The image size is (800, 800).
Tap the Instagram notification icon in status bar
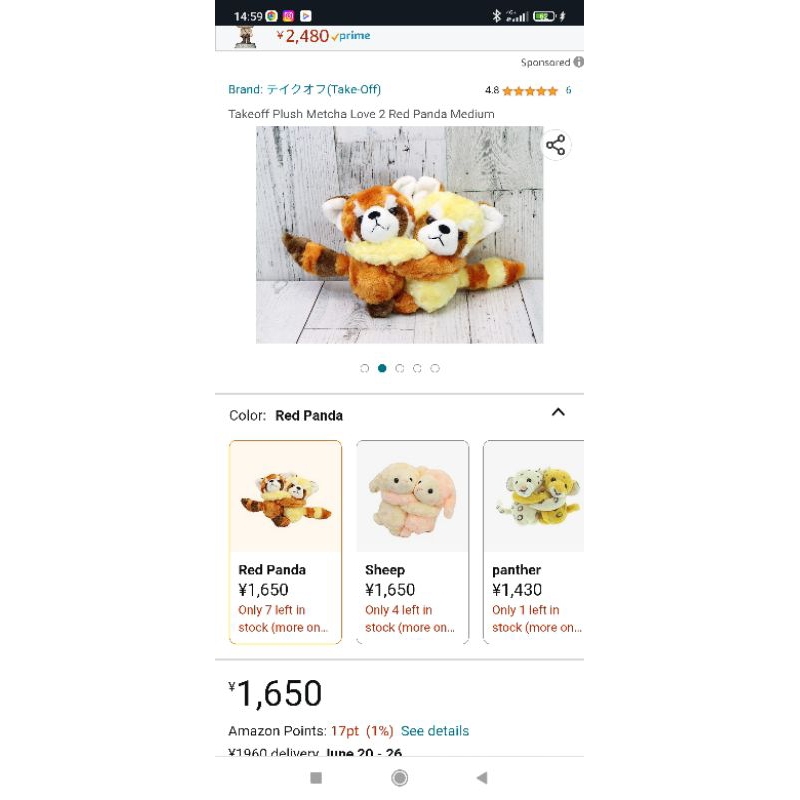click(x=288, y=16)
